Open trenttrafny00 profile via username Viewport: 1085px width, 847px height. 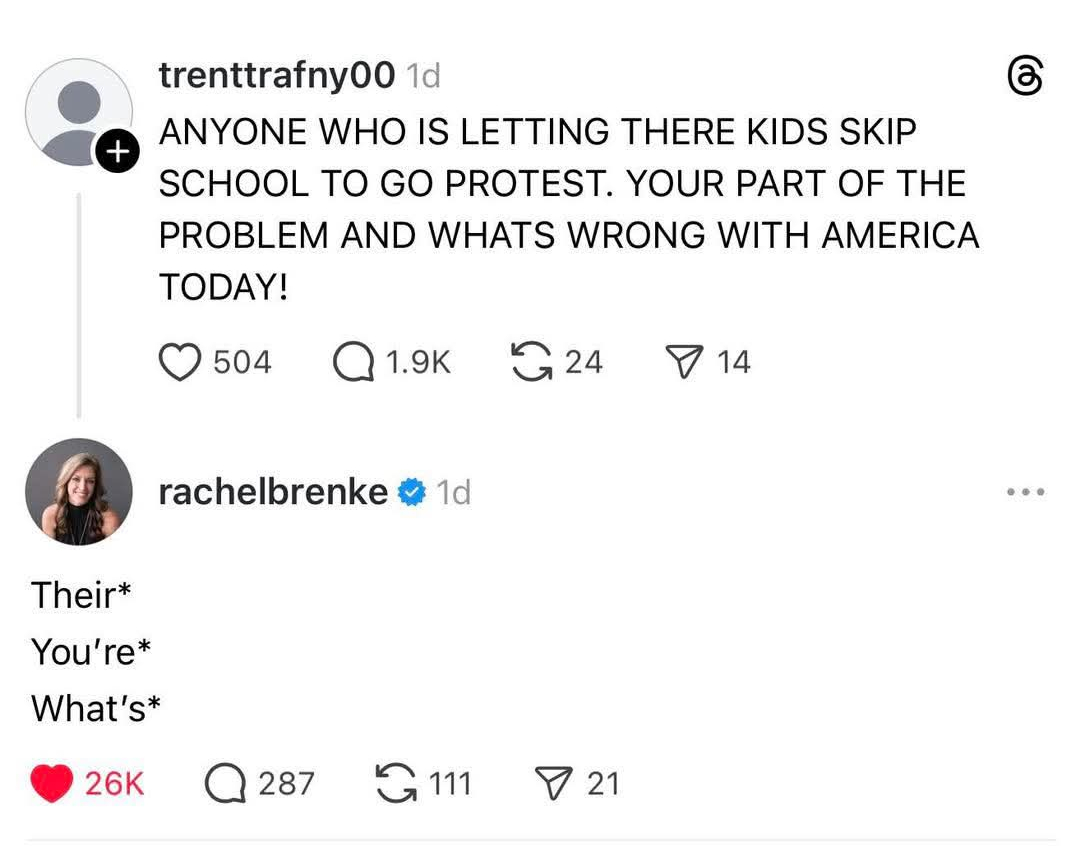pyautogui.click(x=277, y=76)
